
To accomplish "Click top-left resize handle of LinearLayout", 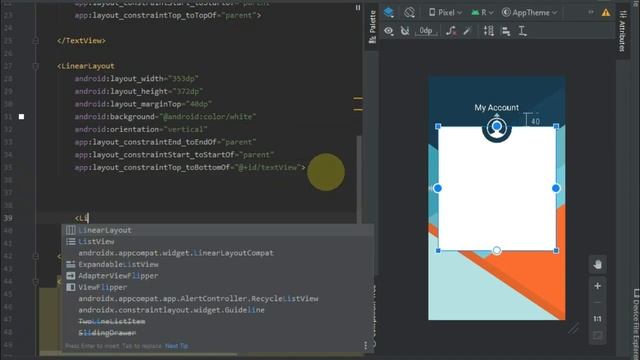I will (438, 127).
